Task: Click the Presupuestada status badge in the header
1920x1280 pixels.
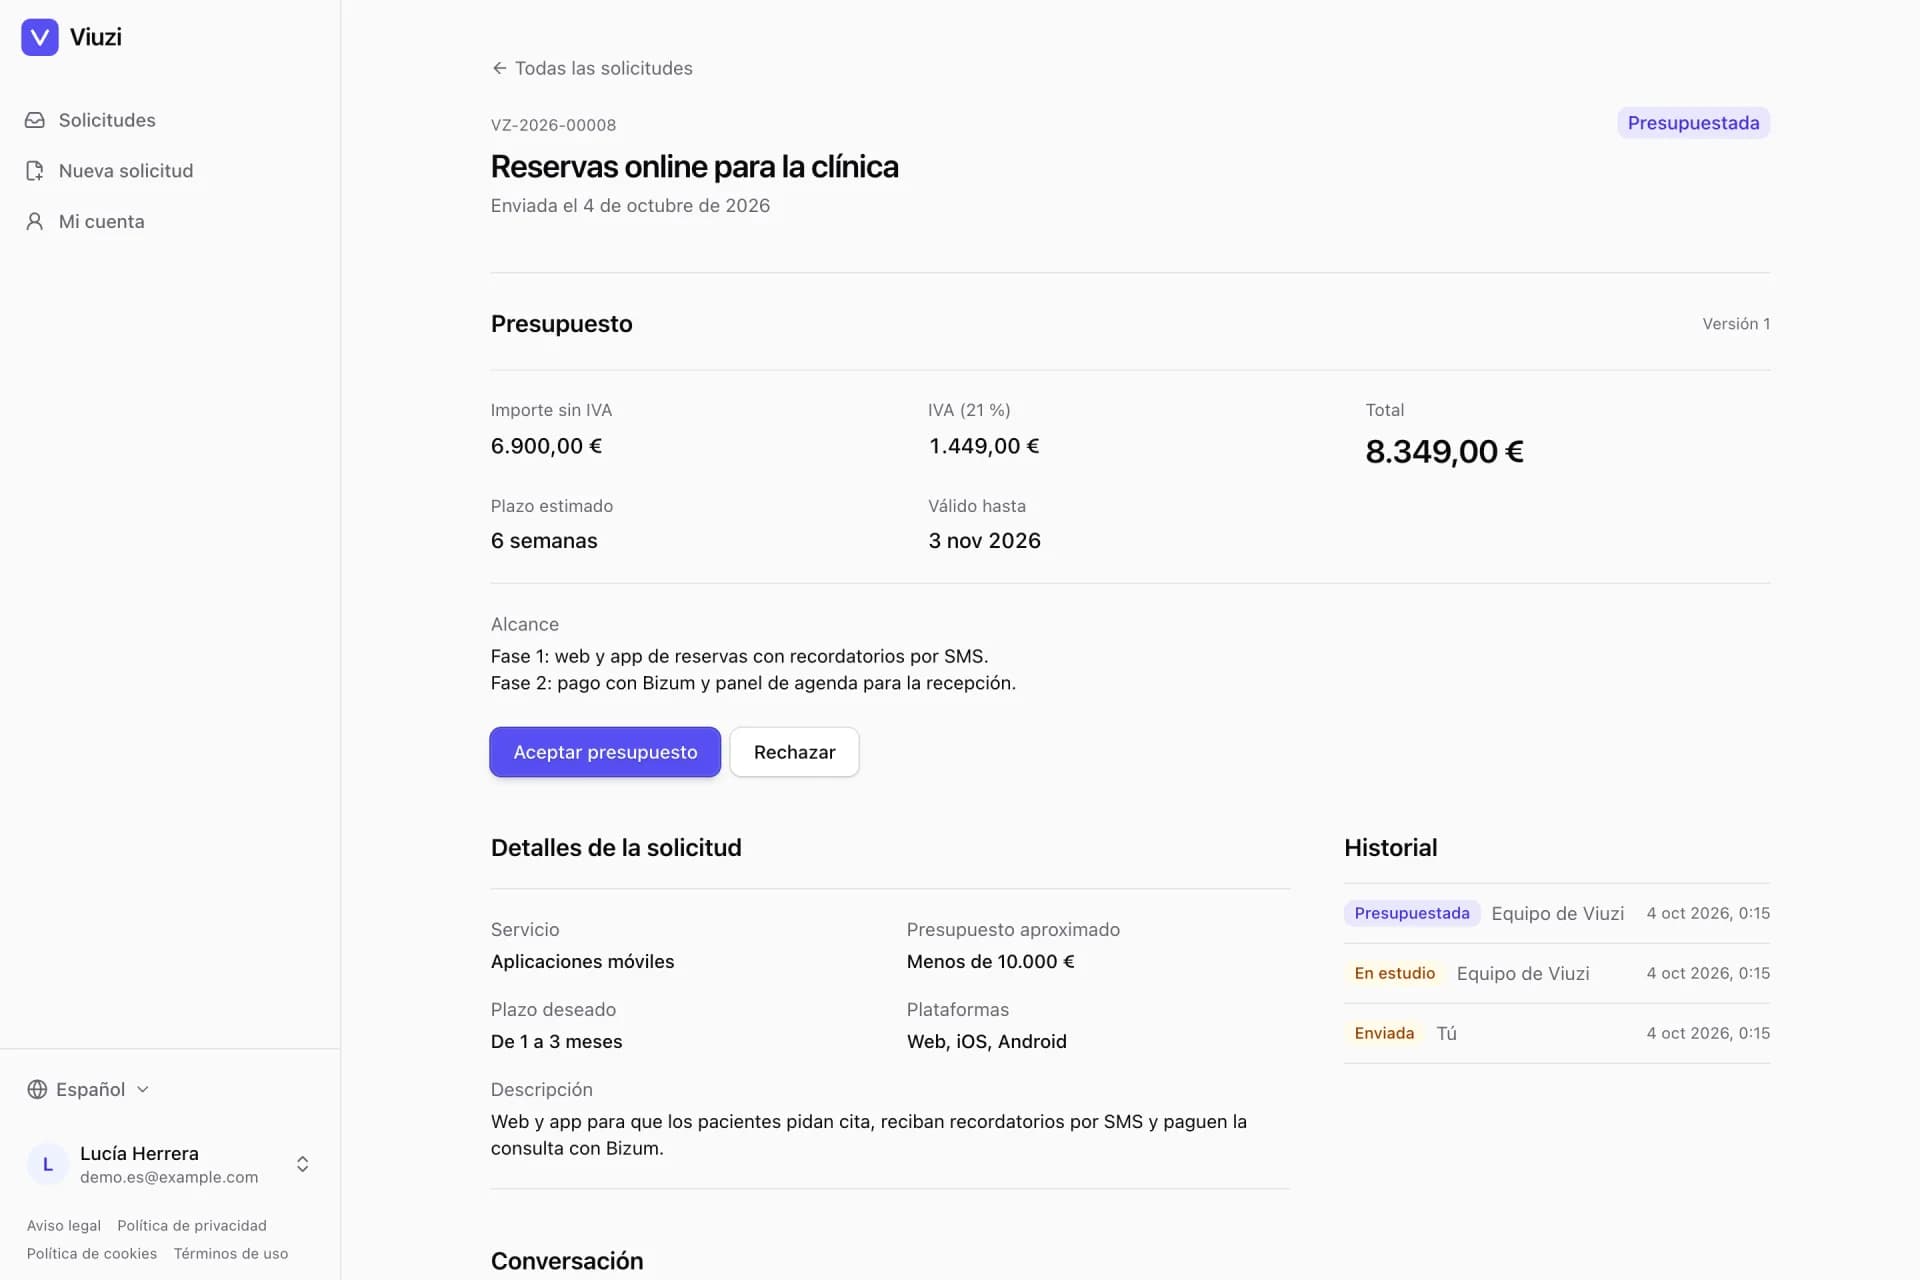Action: click(x=1693, y=123)
